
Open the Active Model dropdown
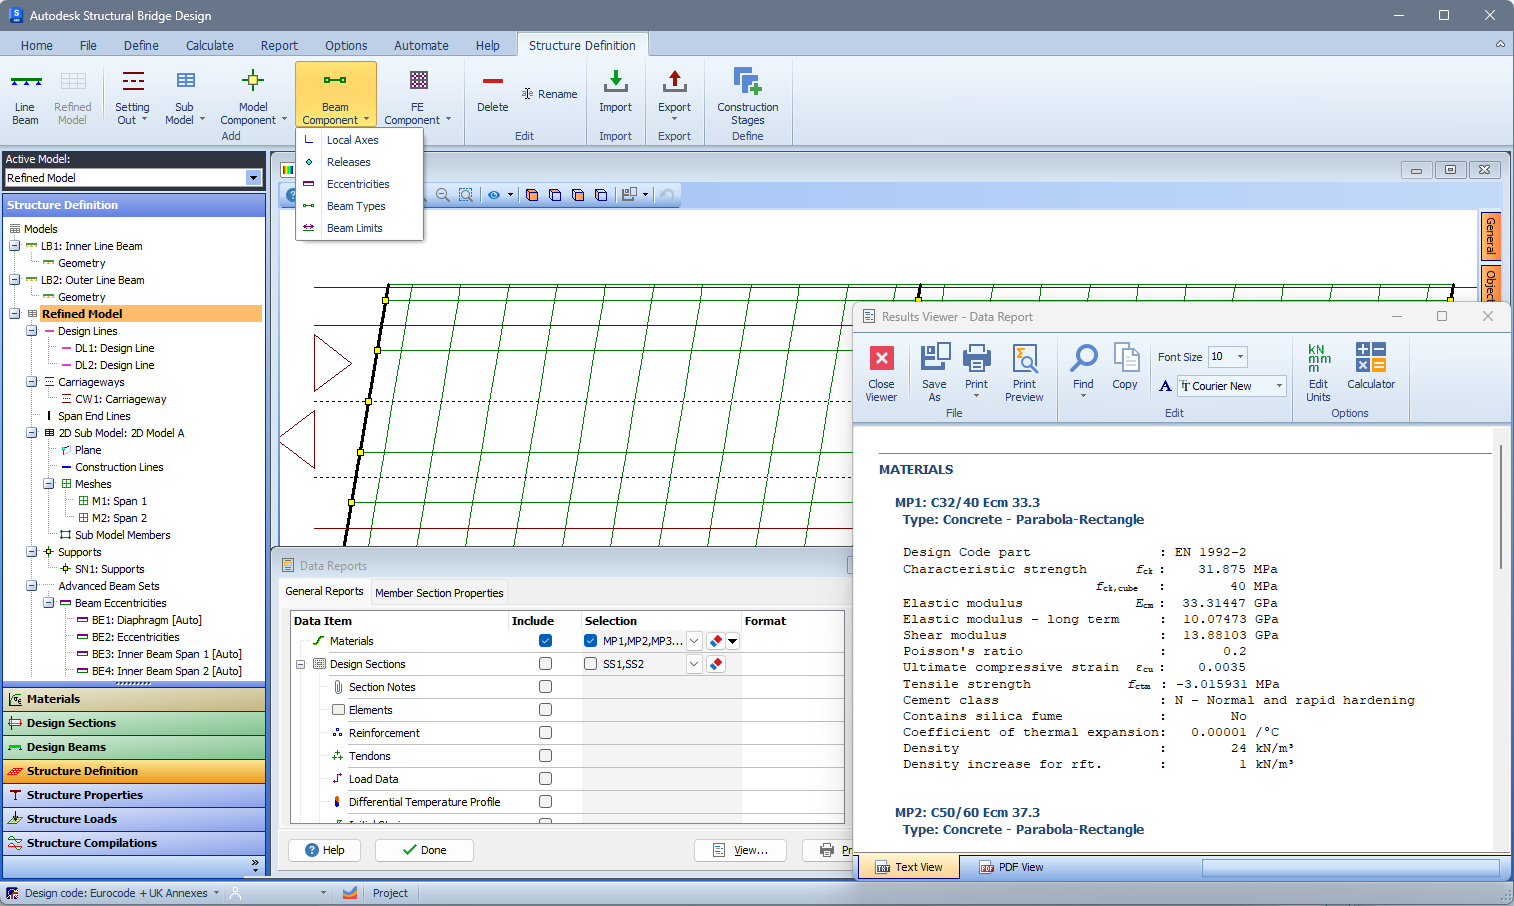(253, 178)
